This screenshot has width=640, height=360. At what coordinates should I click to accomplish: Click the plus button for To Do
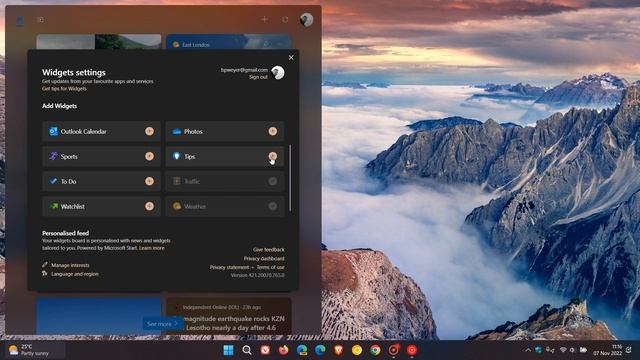[x=149, y=181]
